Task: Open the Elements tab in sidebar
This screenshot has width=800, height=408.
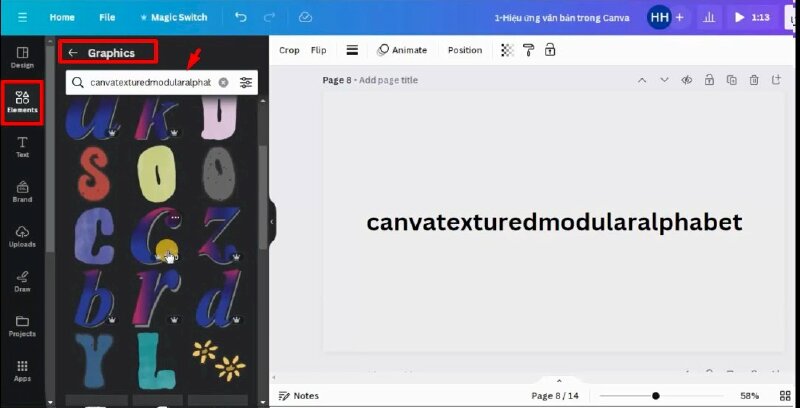Action: click(x=22, y=102)
